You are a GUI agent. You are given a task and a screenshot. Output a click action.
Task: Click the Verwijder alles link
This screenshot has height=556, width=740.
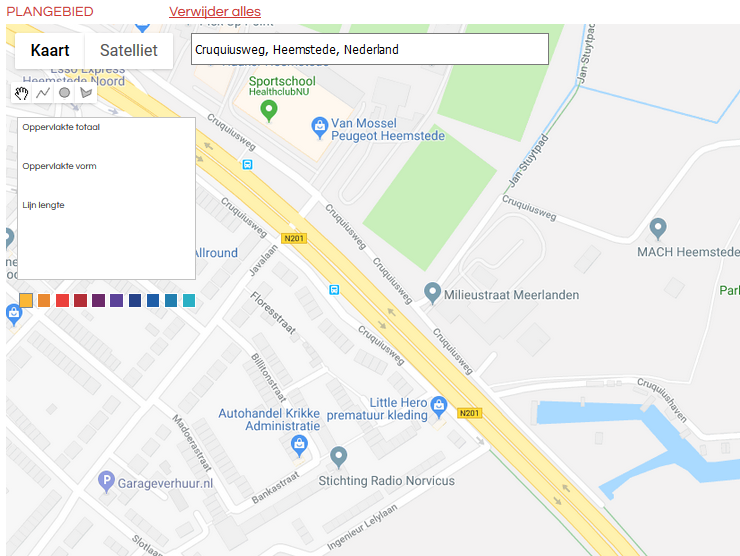(215, 12)
